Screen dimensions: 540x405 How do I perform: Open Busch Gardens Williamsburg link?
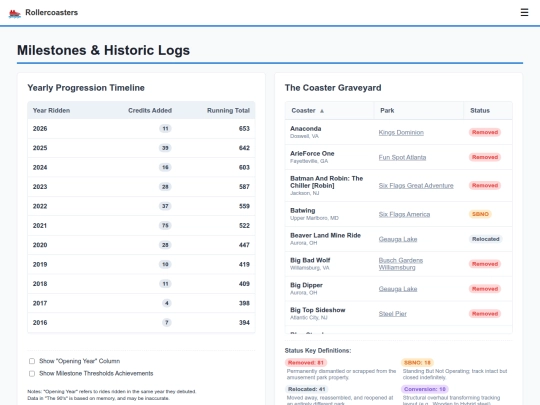(401, 264)
